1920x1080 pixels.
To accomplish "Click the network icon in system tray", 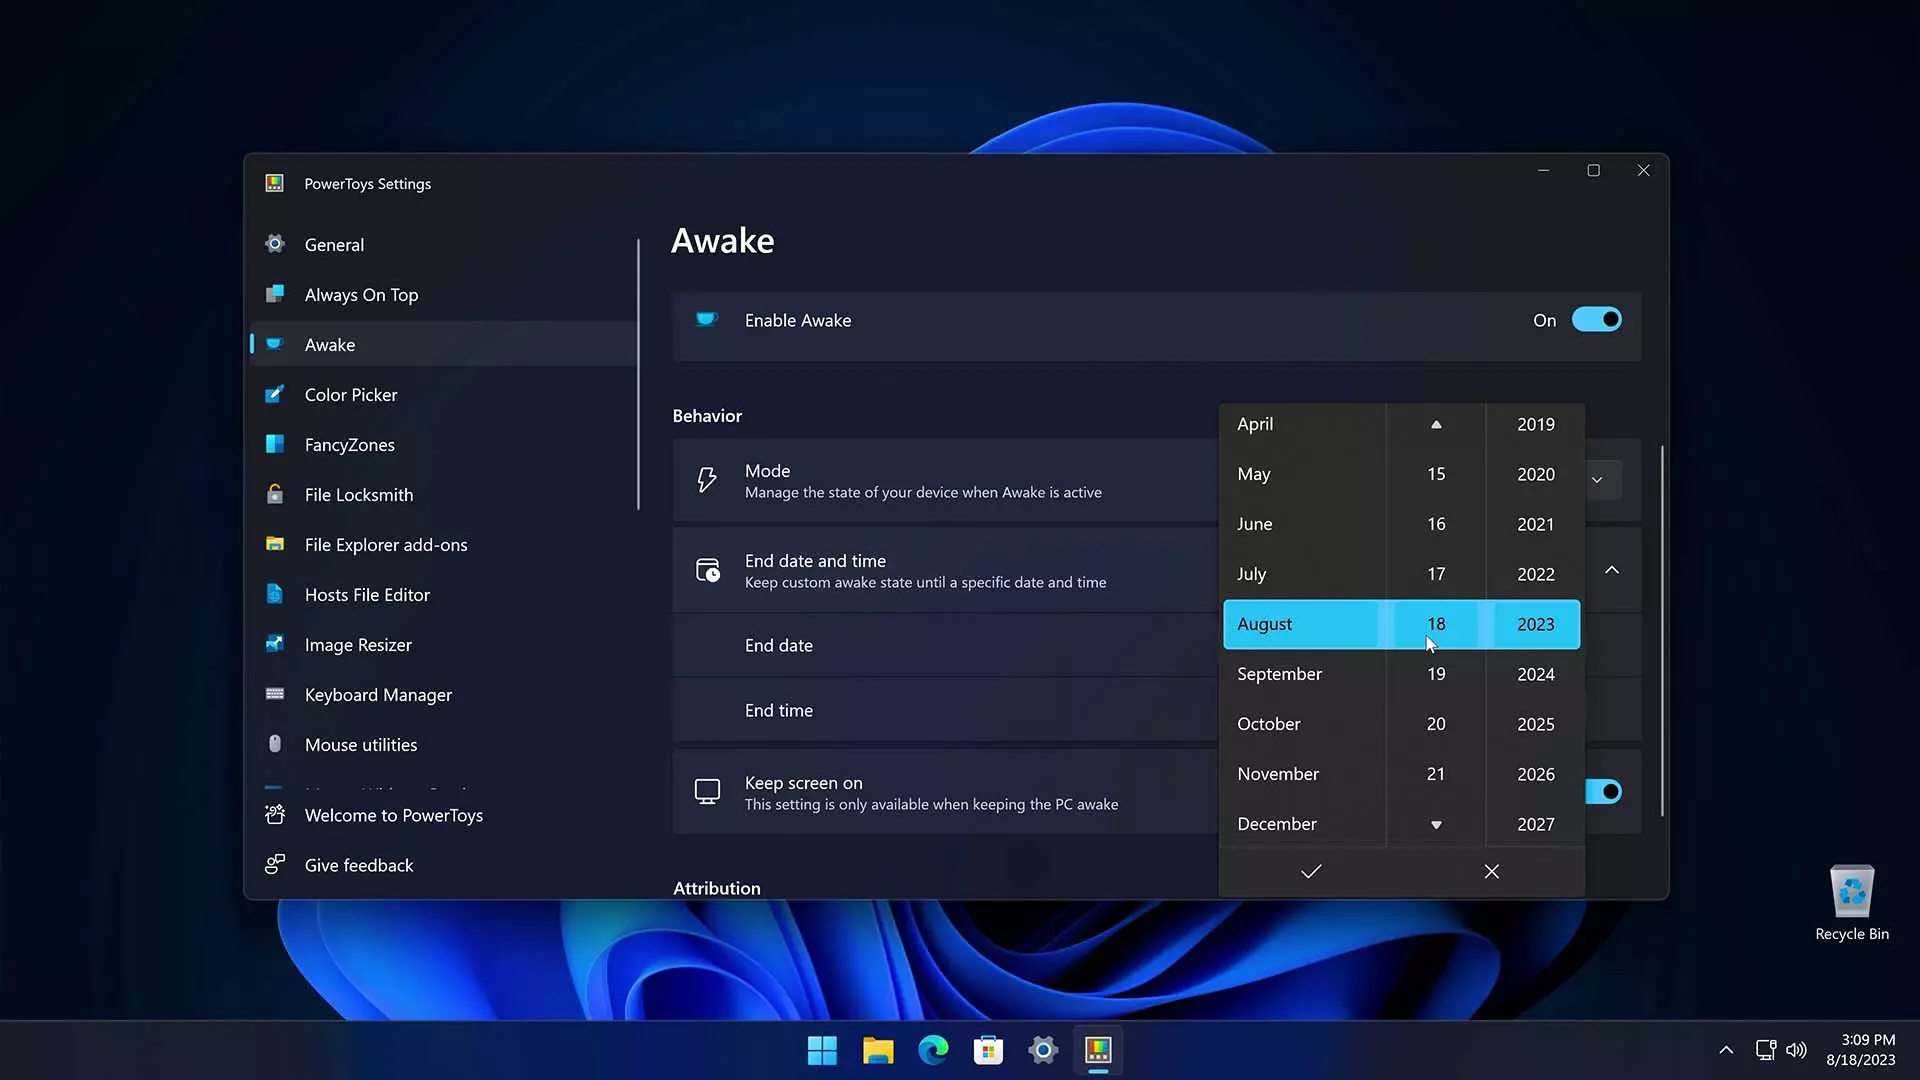I will (x=1766, y=1050).
